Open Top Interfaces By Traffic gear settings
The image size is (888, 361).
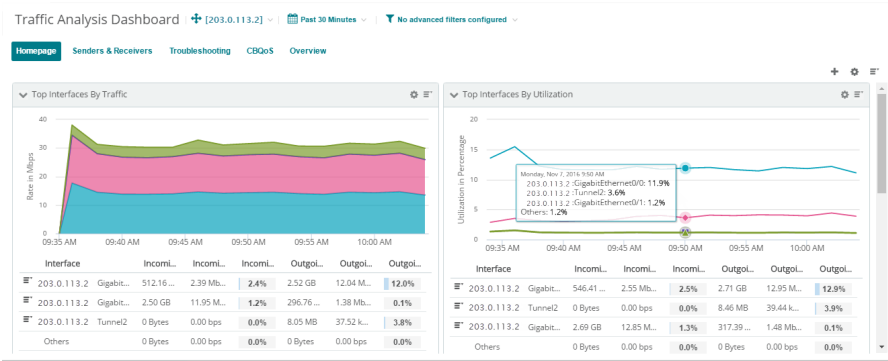click(414, 95)
